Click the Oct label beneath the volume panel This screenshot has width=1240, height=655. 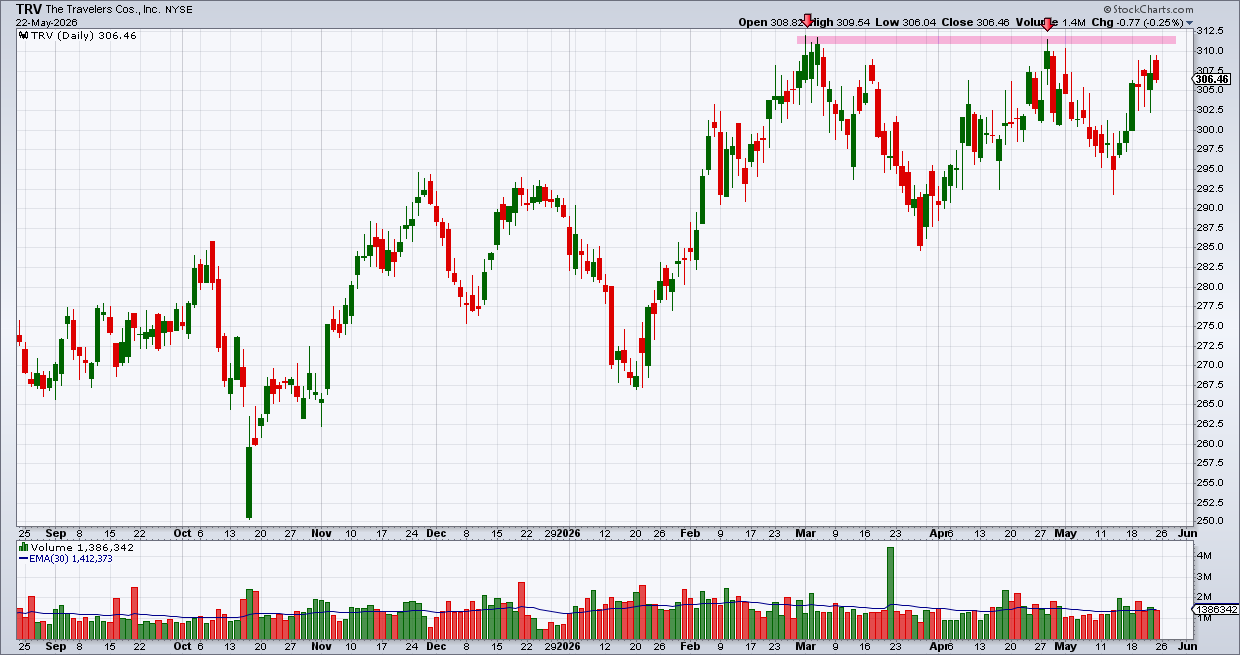click(182, 647)
